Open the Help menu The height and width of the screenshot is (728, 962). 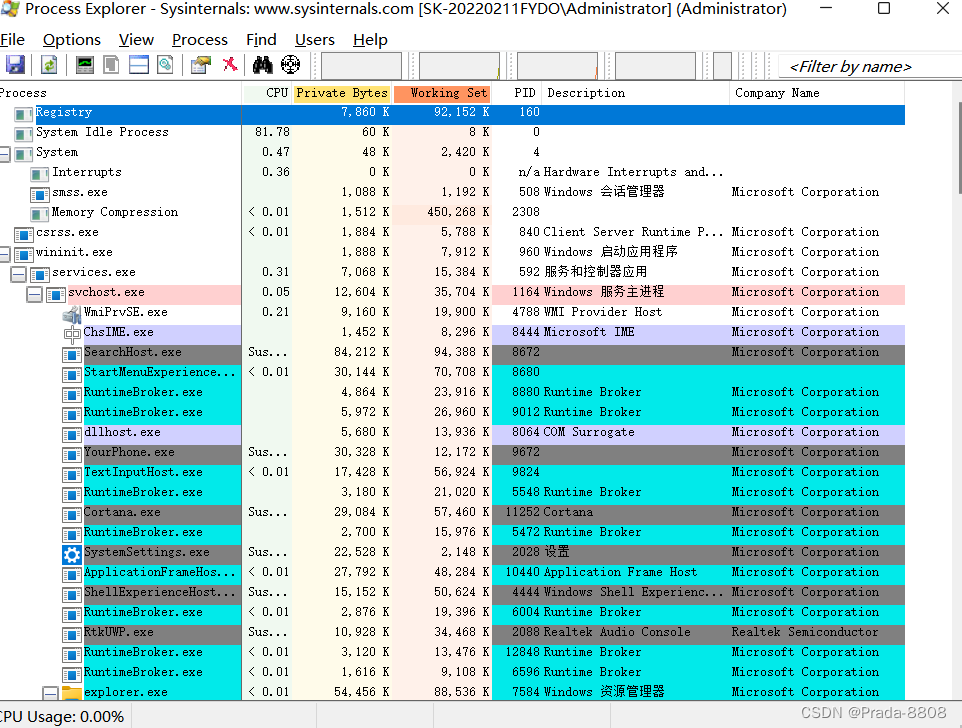(370, 40)
